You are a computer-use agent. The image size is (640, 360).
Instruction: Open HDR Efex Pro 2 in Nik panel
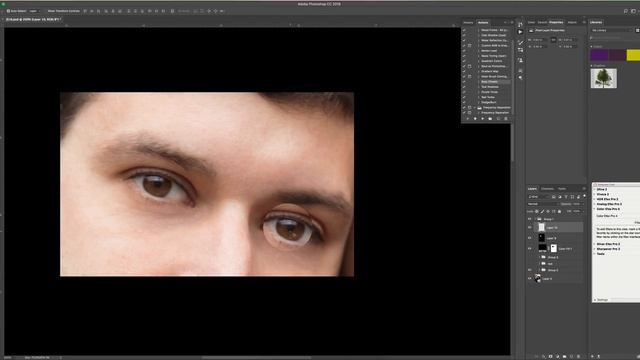[x=607, y=199]
